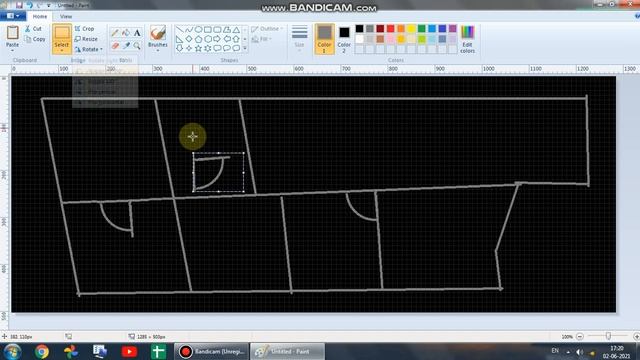Pick the yellow color swatch
Viewport: 640px width, 360px height.
click(x=411, y=29)
